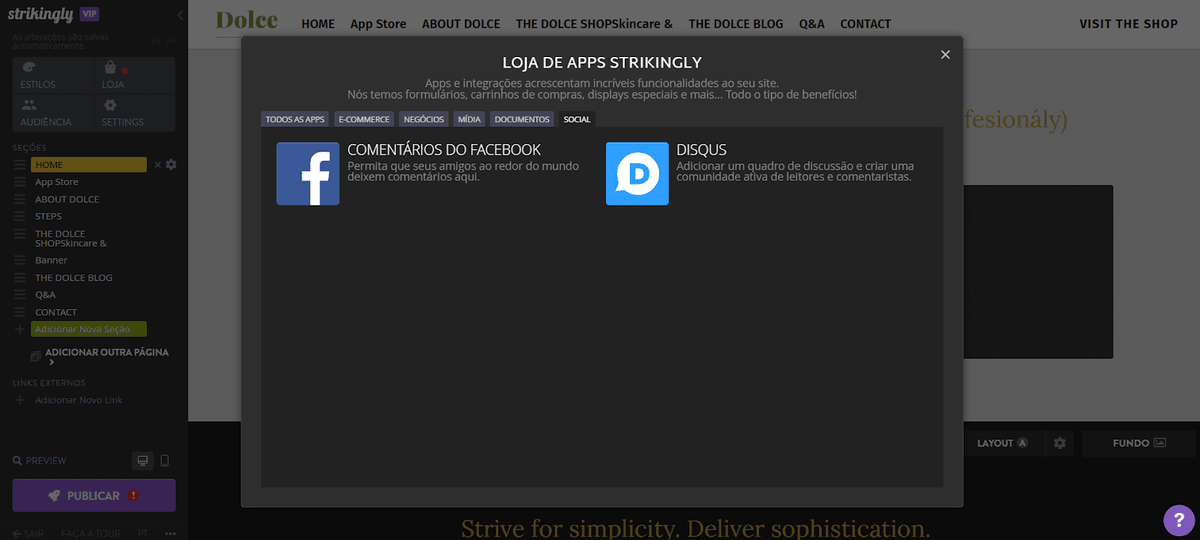Click the STEPS section drag handle icon
1200x540 pixels.
19,216
